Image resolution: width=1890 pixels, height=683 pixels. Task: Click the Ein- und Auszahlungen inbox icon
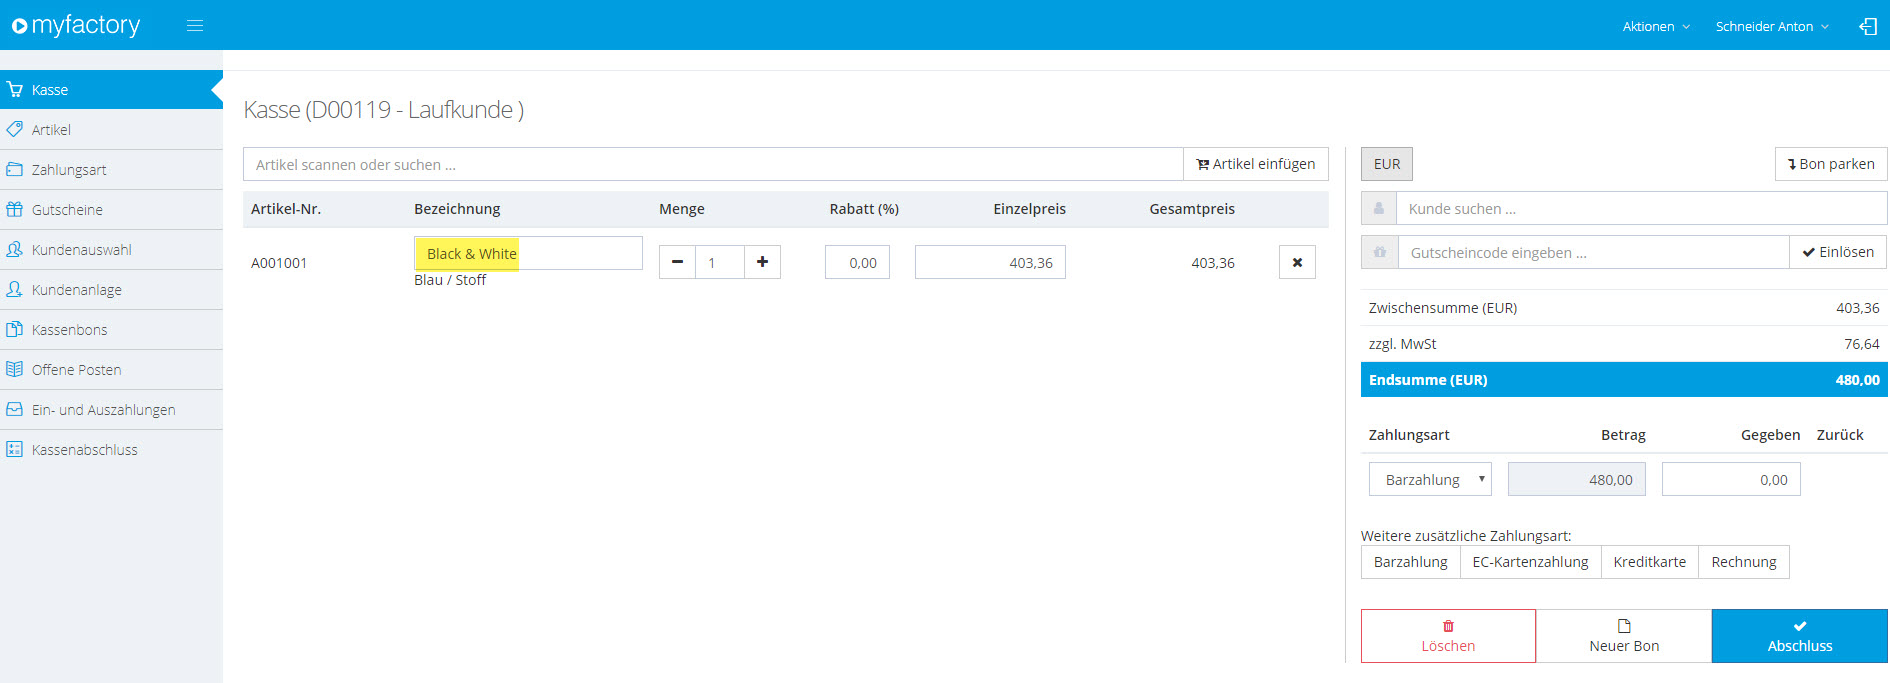(15, 409)
